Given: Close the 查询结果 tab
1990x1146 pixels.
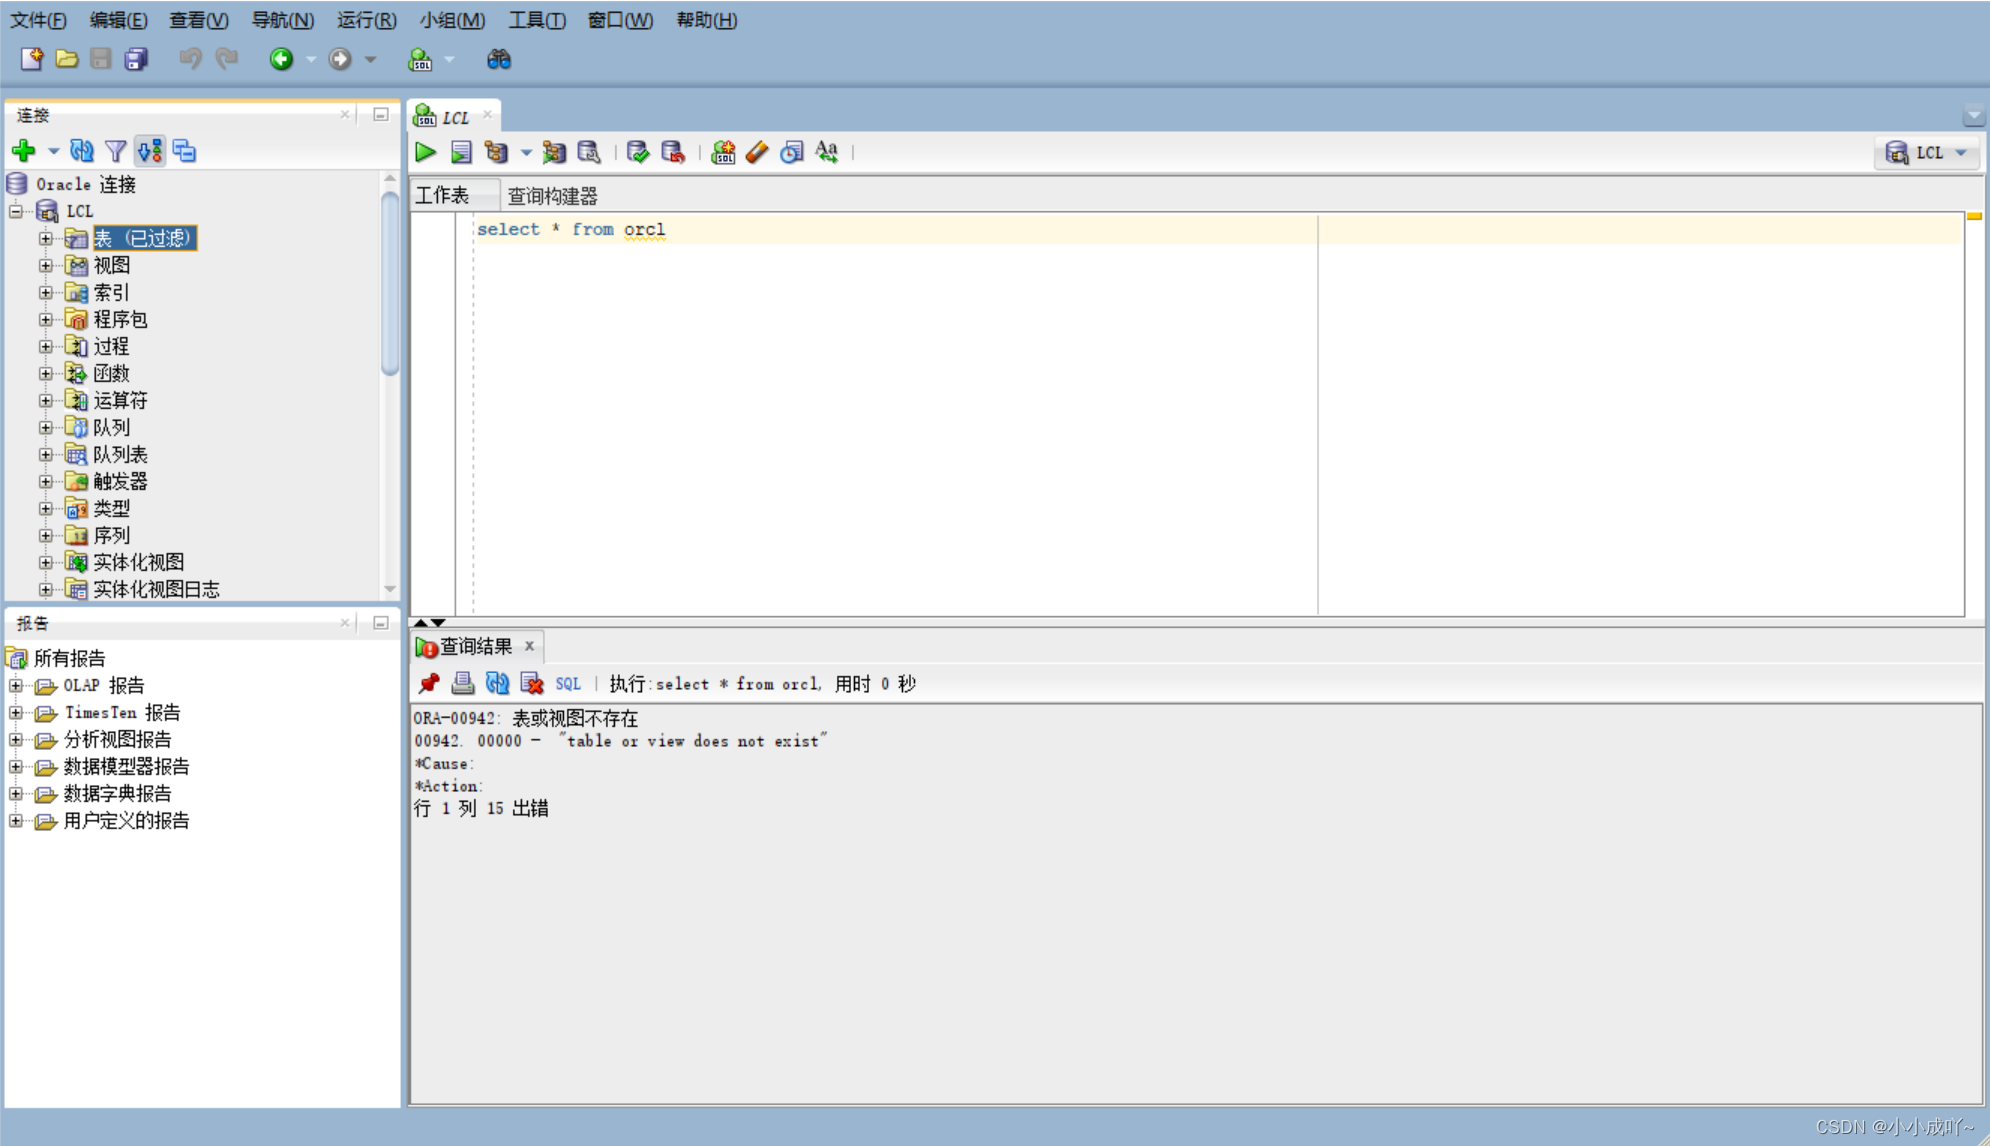Looking at the screenshot, I should pyautogui.click(x=530, y=646).
